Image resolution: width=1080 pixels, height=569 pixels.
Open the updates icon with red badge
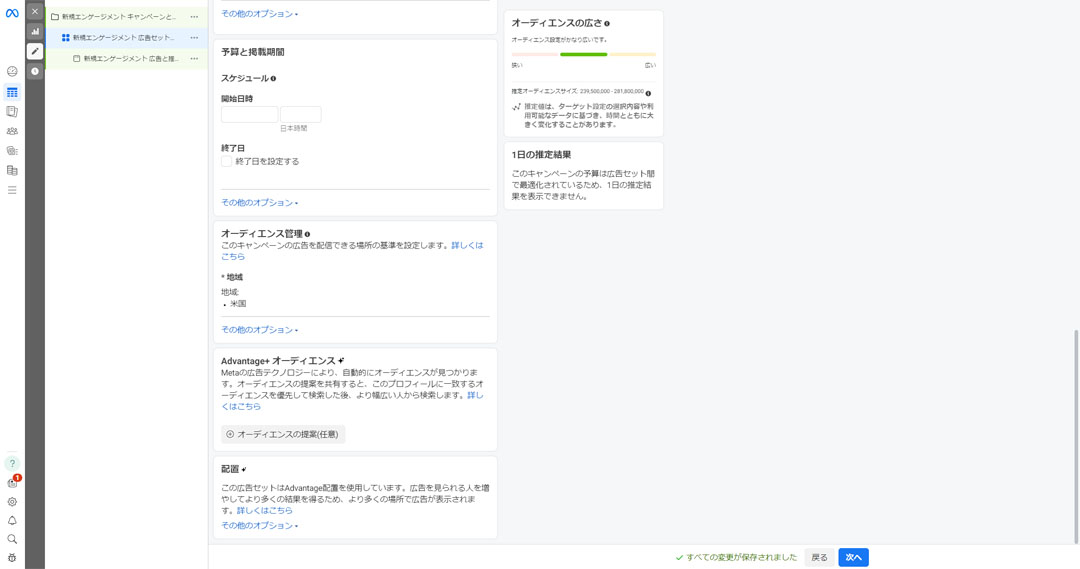point(12,482)
